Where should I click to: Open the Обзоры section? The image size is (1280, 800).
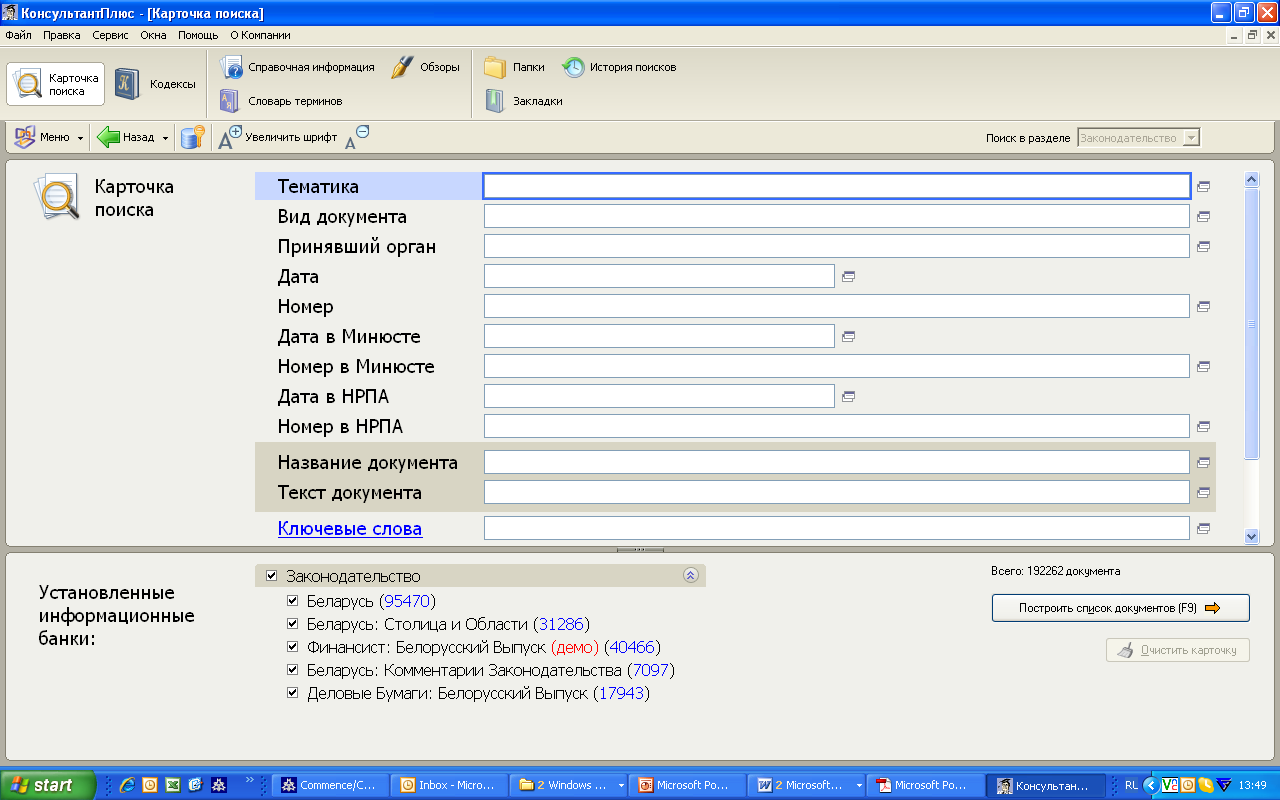click(x=425, y=67)
